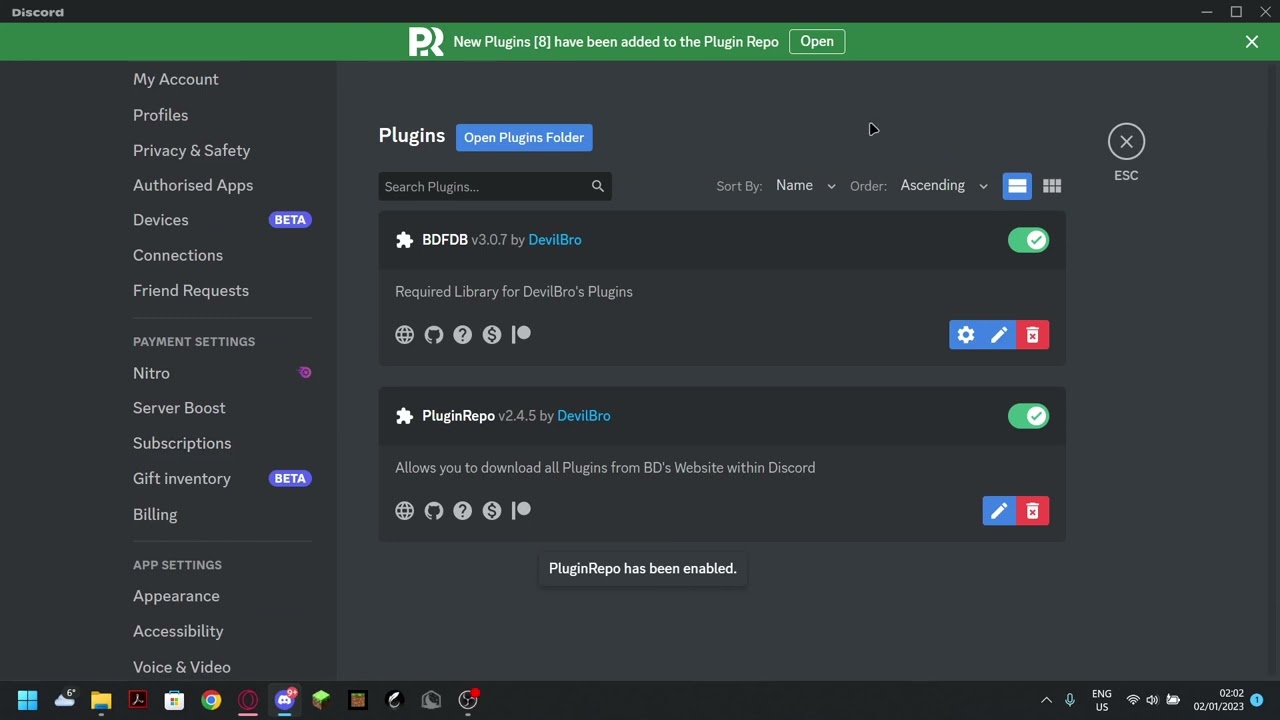
Task: Disable the BDFDB plugin toggle
Action: 1028,240
